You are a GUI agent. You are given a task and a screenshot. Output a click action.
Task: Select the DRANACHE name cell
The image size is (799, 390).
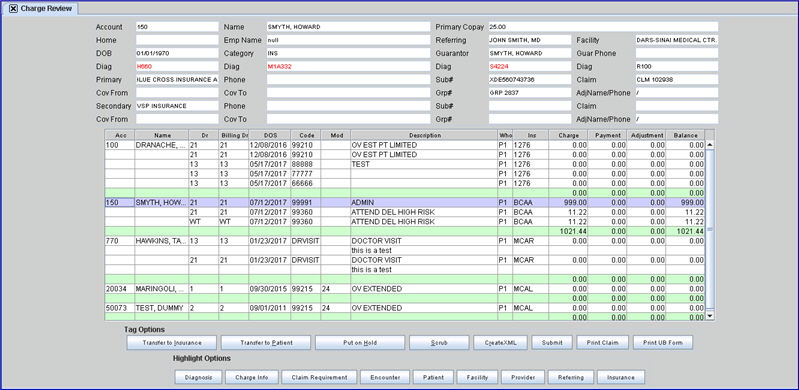pyautogui.click(x=162, y=145)
